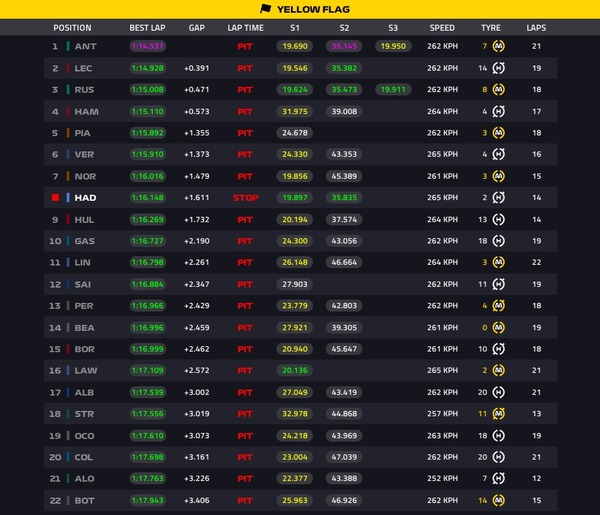Click the team colour bar next to NOR
This screenshot has width=600, height=515.
[68, 176]
